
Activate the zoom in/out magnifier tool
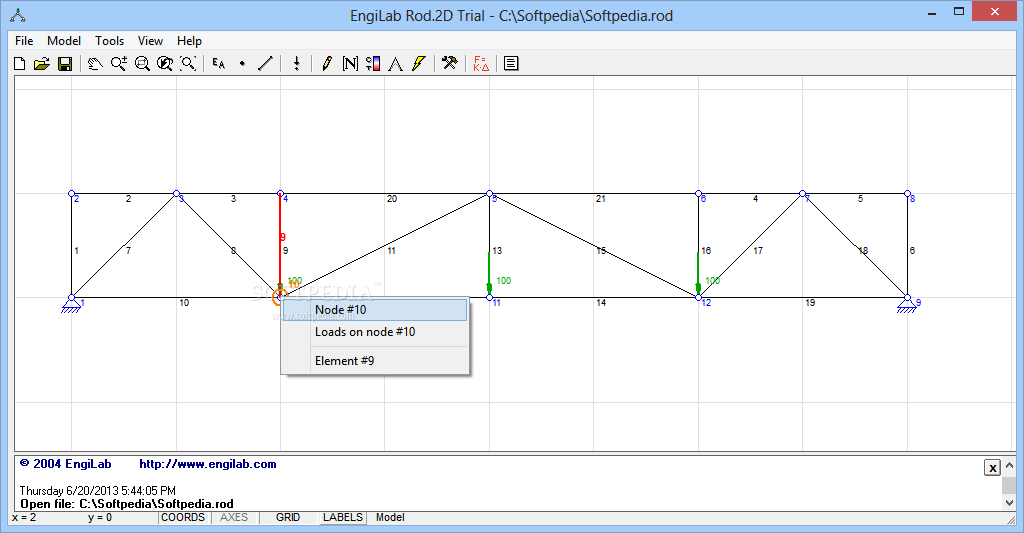point(119,63)
